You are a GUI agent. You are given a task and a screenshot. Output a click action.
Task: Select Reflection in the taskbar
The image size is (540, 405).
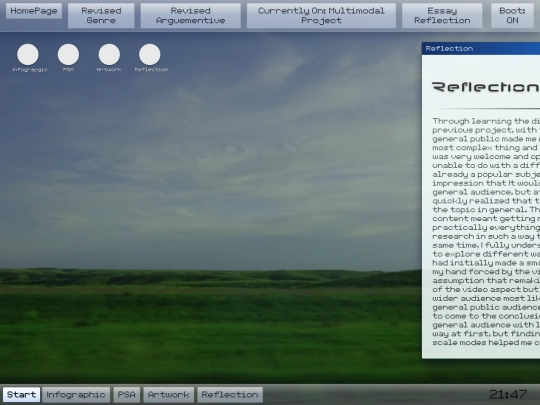point(230,395)
